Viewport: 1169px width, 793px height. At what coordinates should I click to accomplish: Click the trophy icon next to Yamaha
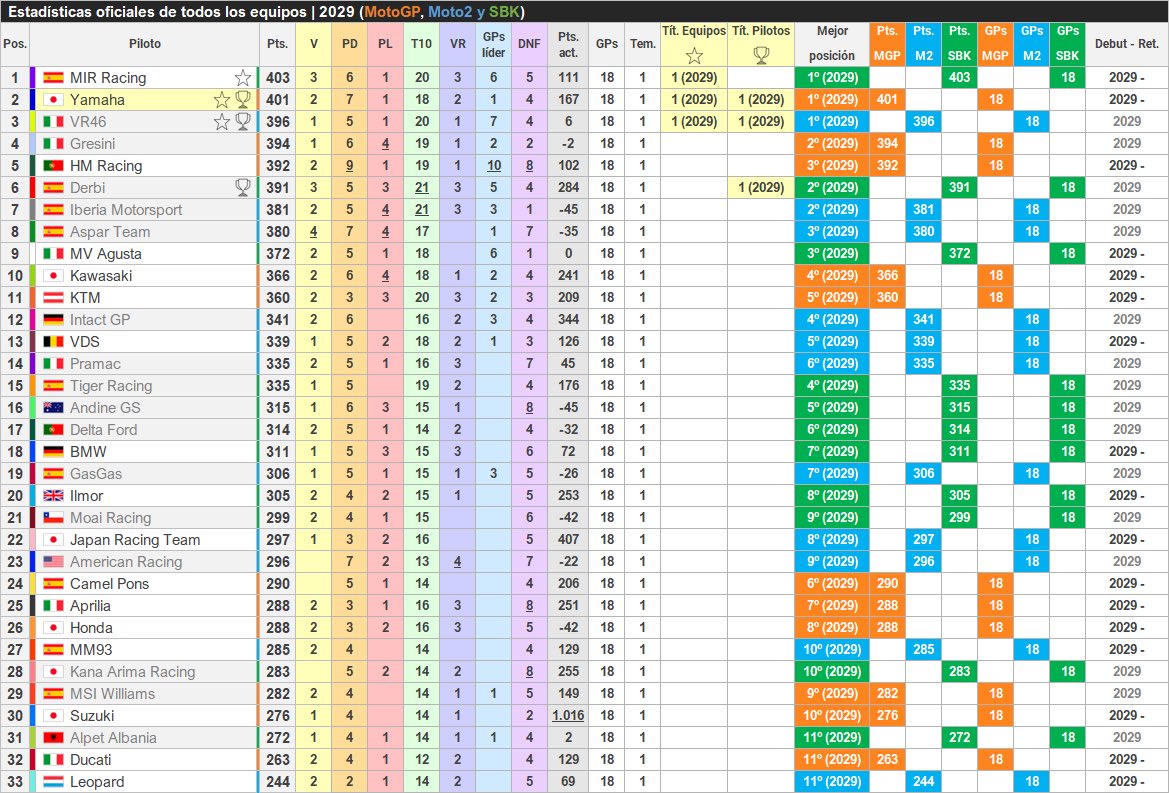point(242,99)
